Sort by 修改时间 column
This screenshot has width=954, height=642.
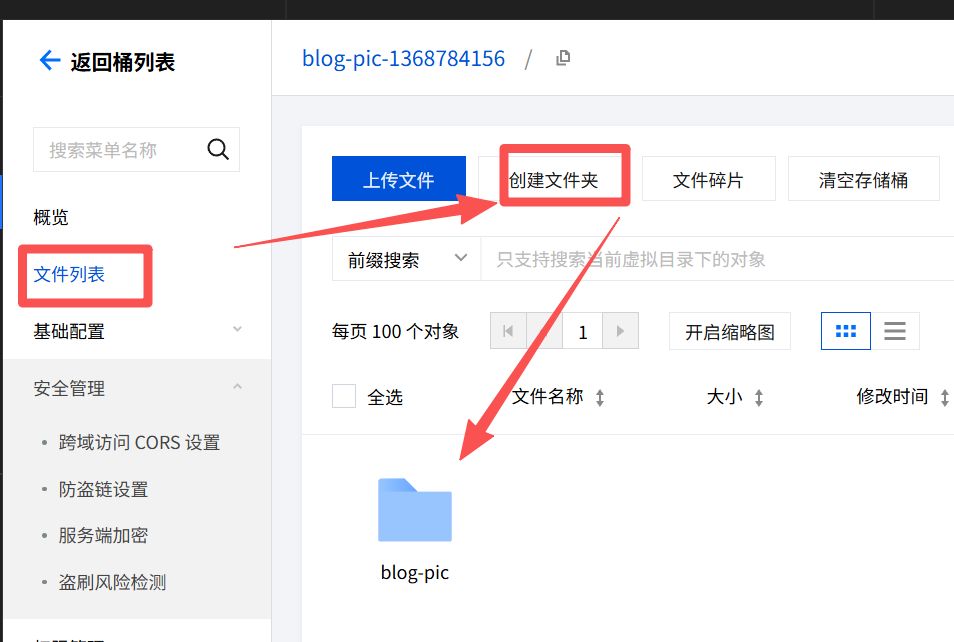click(x=944, y=397)
